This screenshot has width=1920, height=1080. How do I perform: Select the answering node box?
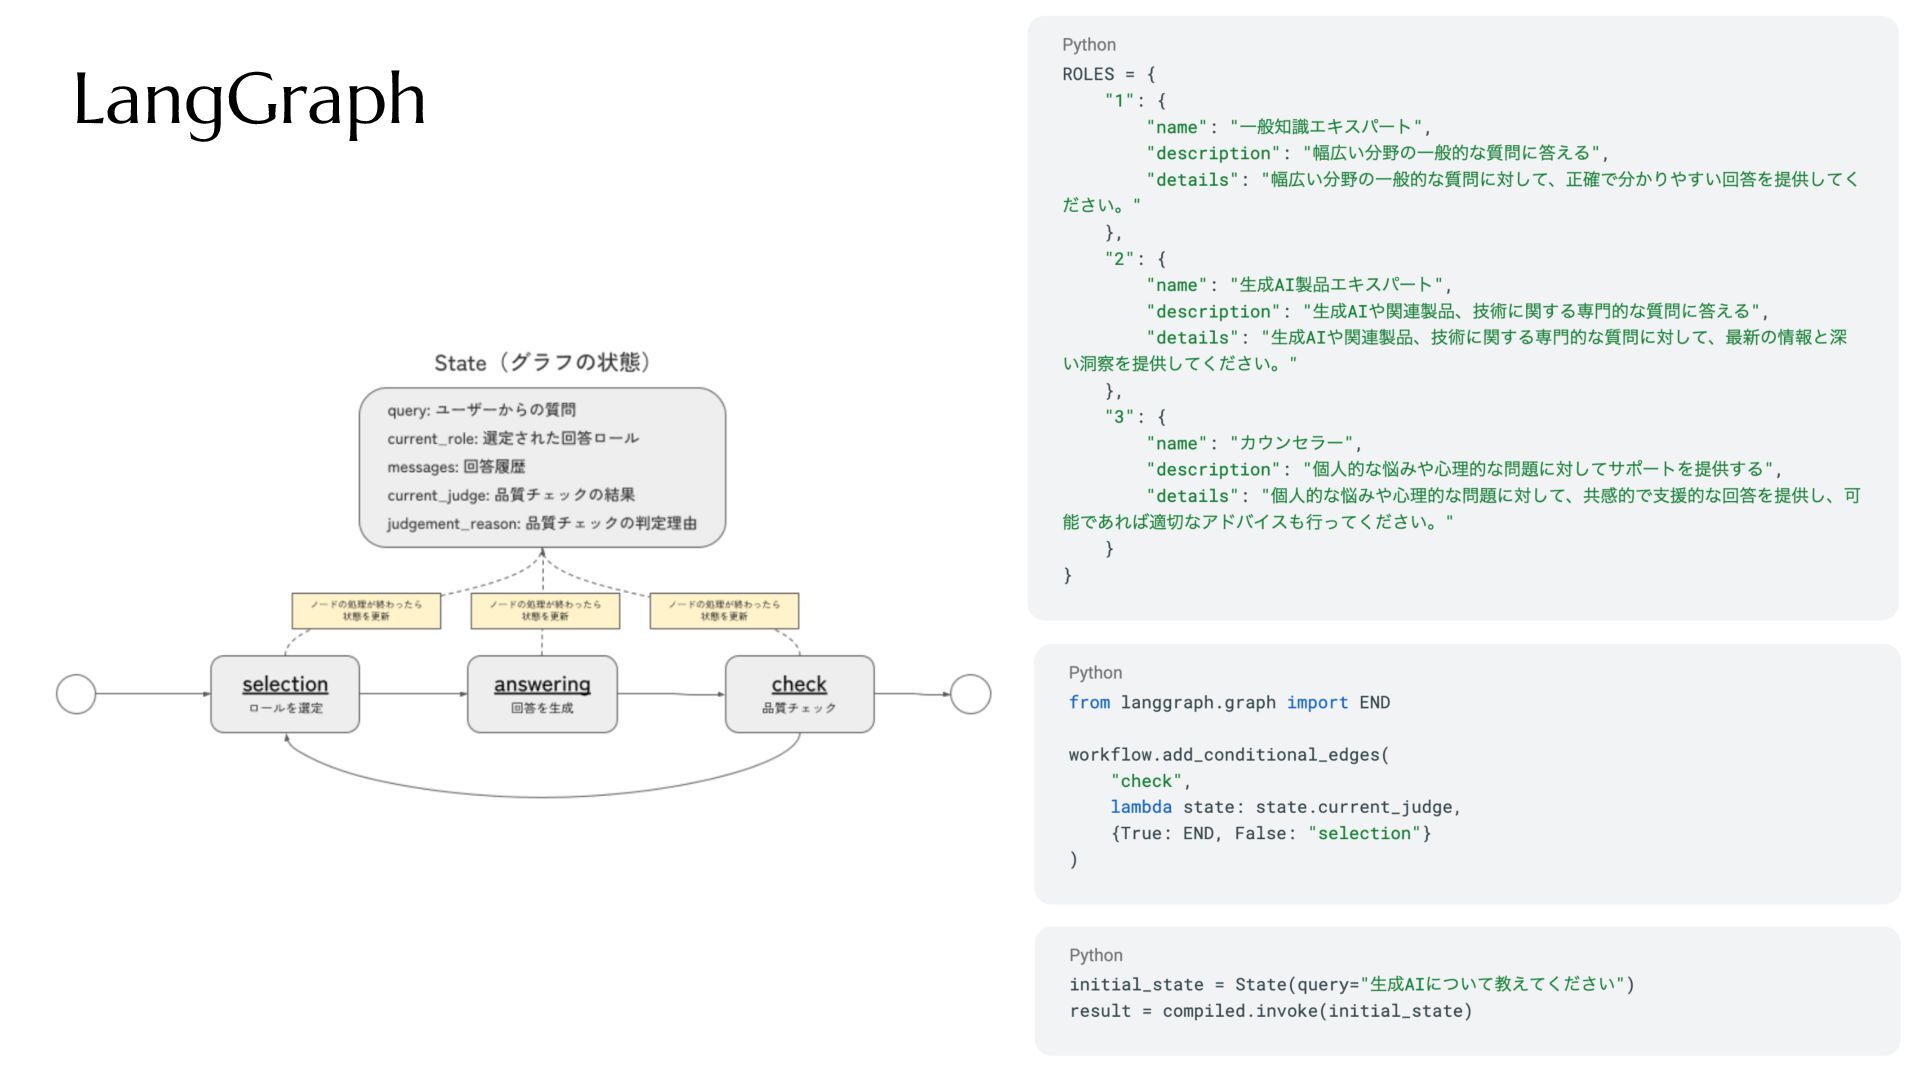(x=542, y=694)
